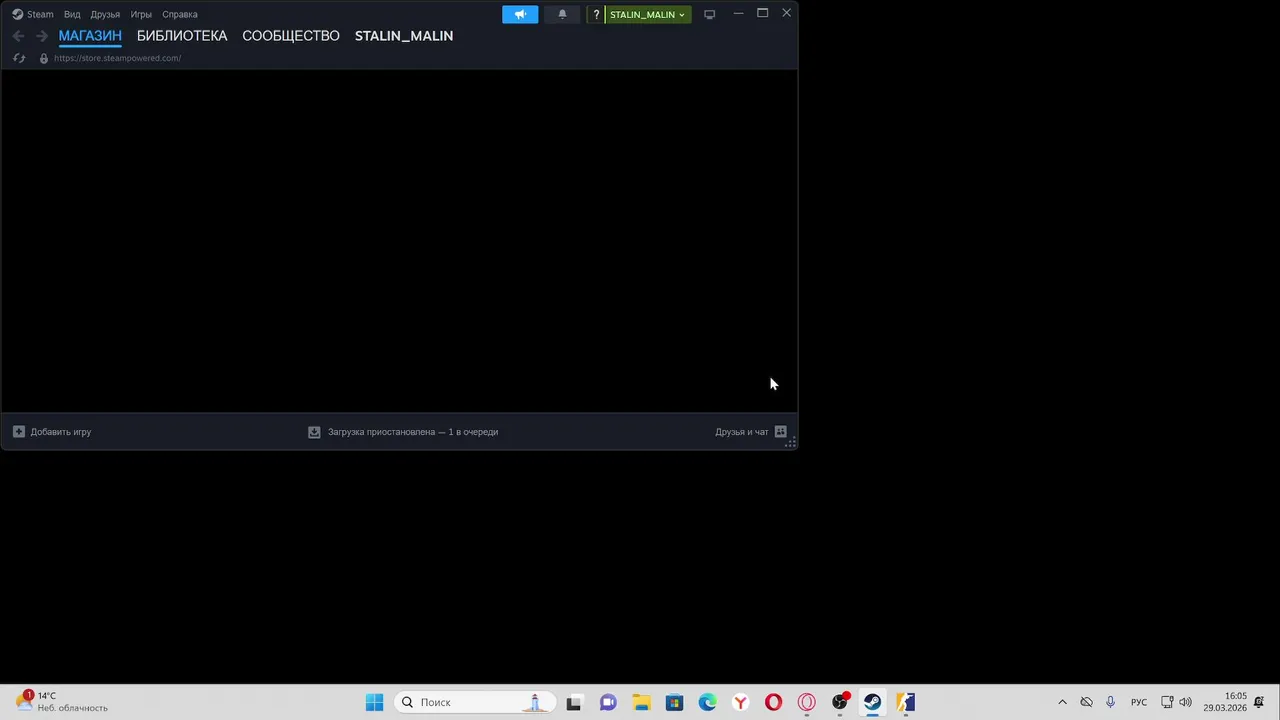Viewport: 1280px width, 720px height.
Task: Launch Microsoft Edge from the taskbar
Action: [707, 702]
